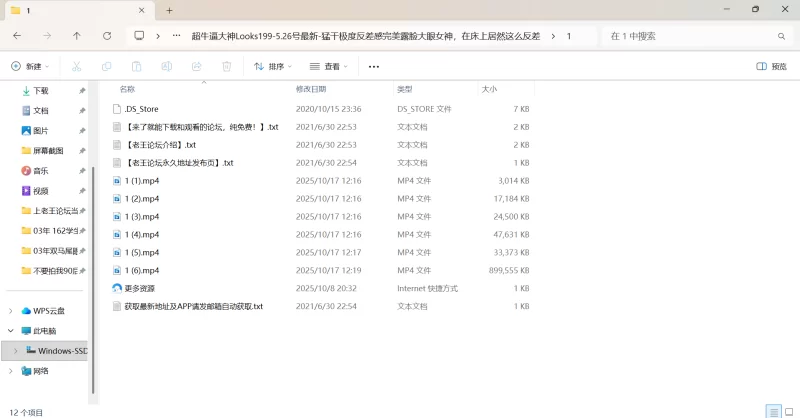Open a new tab with plus button
The image size is (800, 418).
pos(170,10)
